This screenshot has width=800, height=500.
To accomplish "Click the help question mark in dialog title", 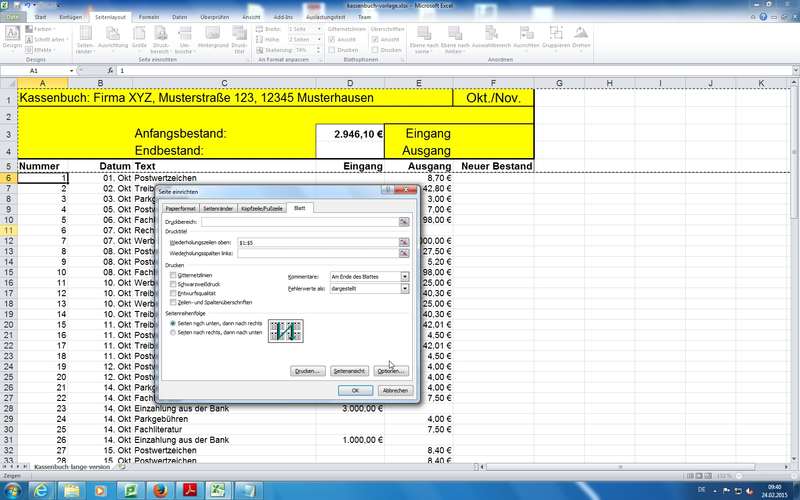I will [x=387, y=190].
